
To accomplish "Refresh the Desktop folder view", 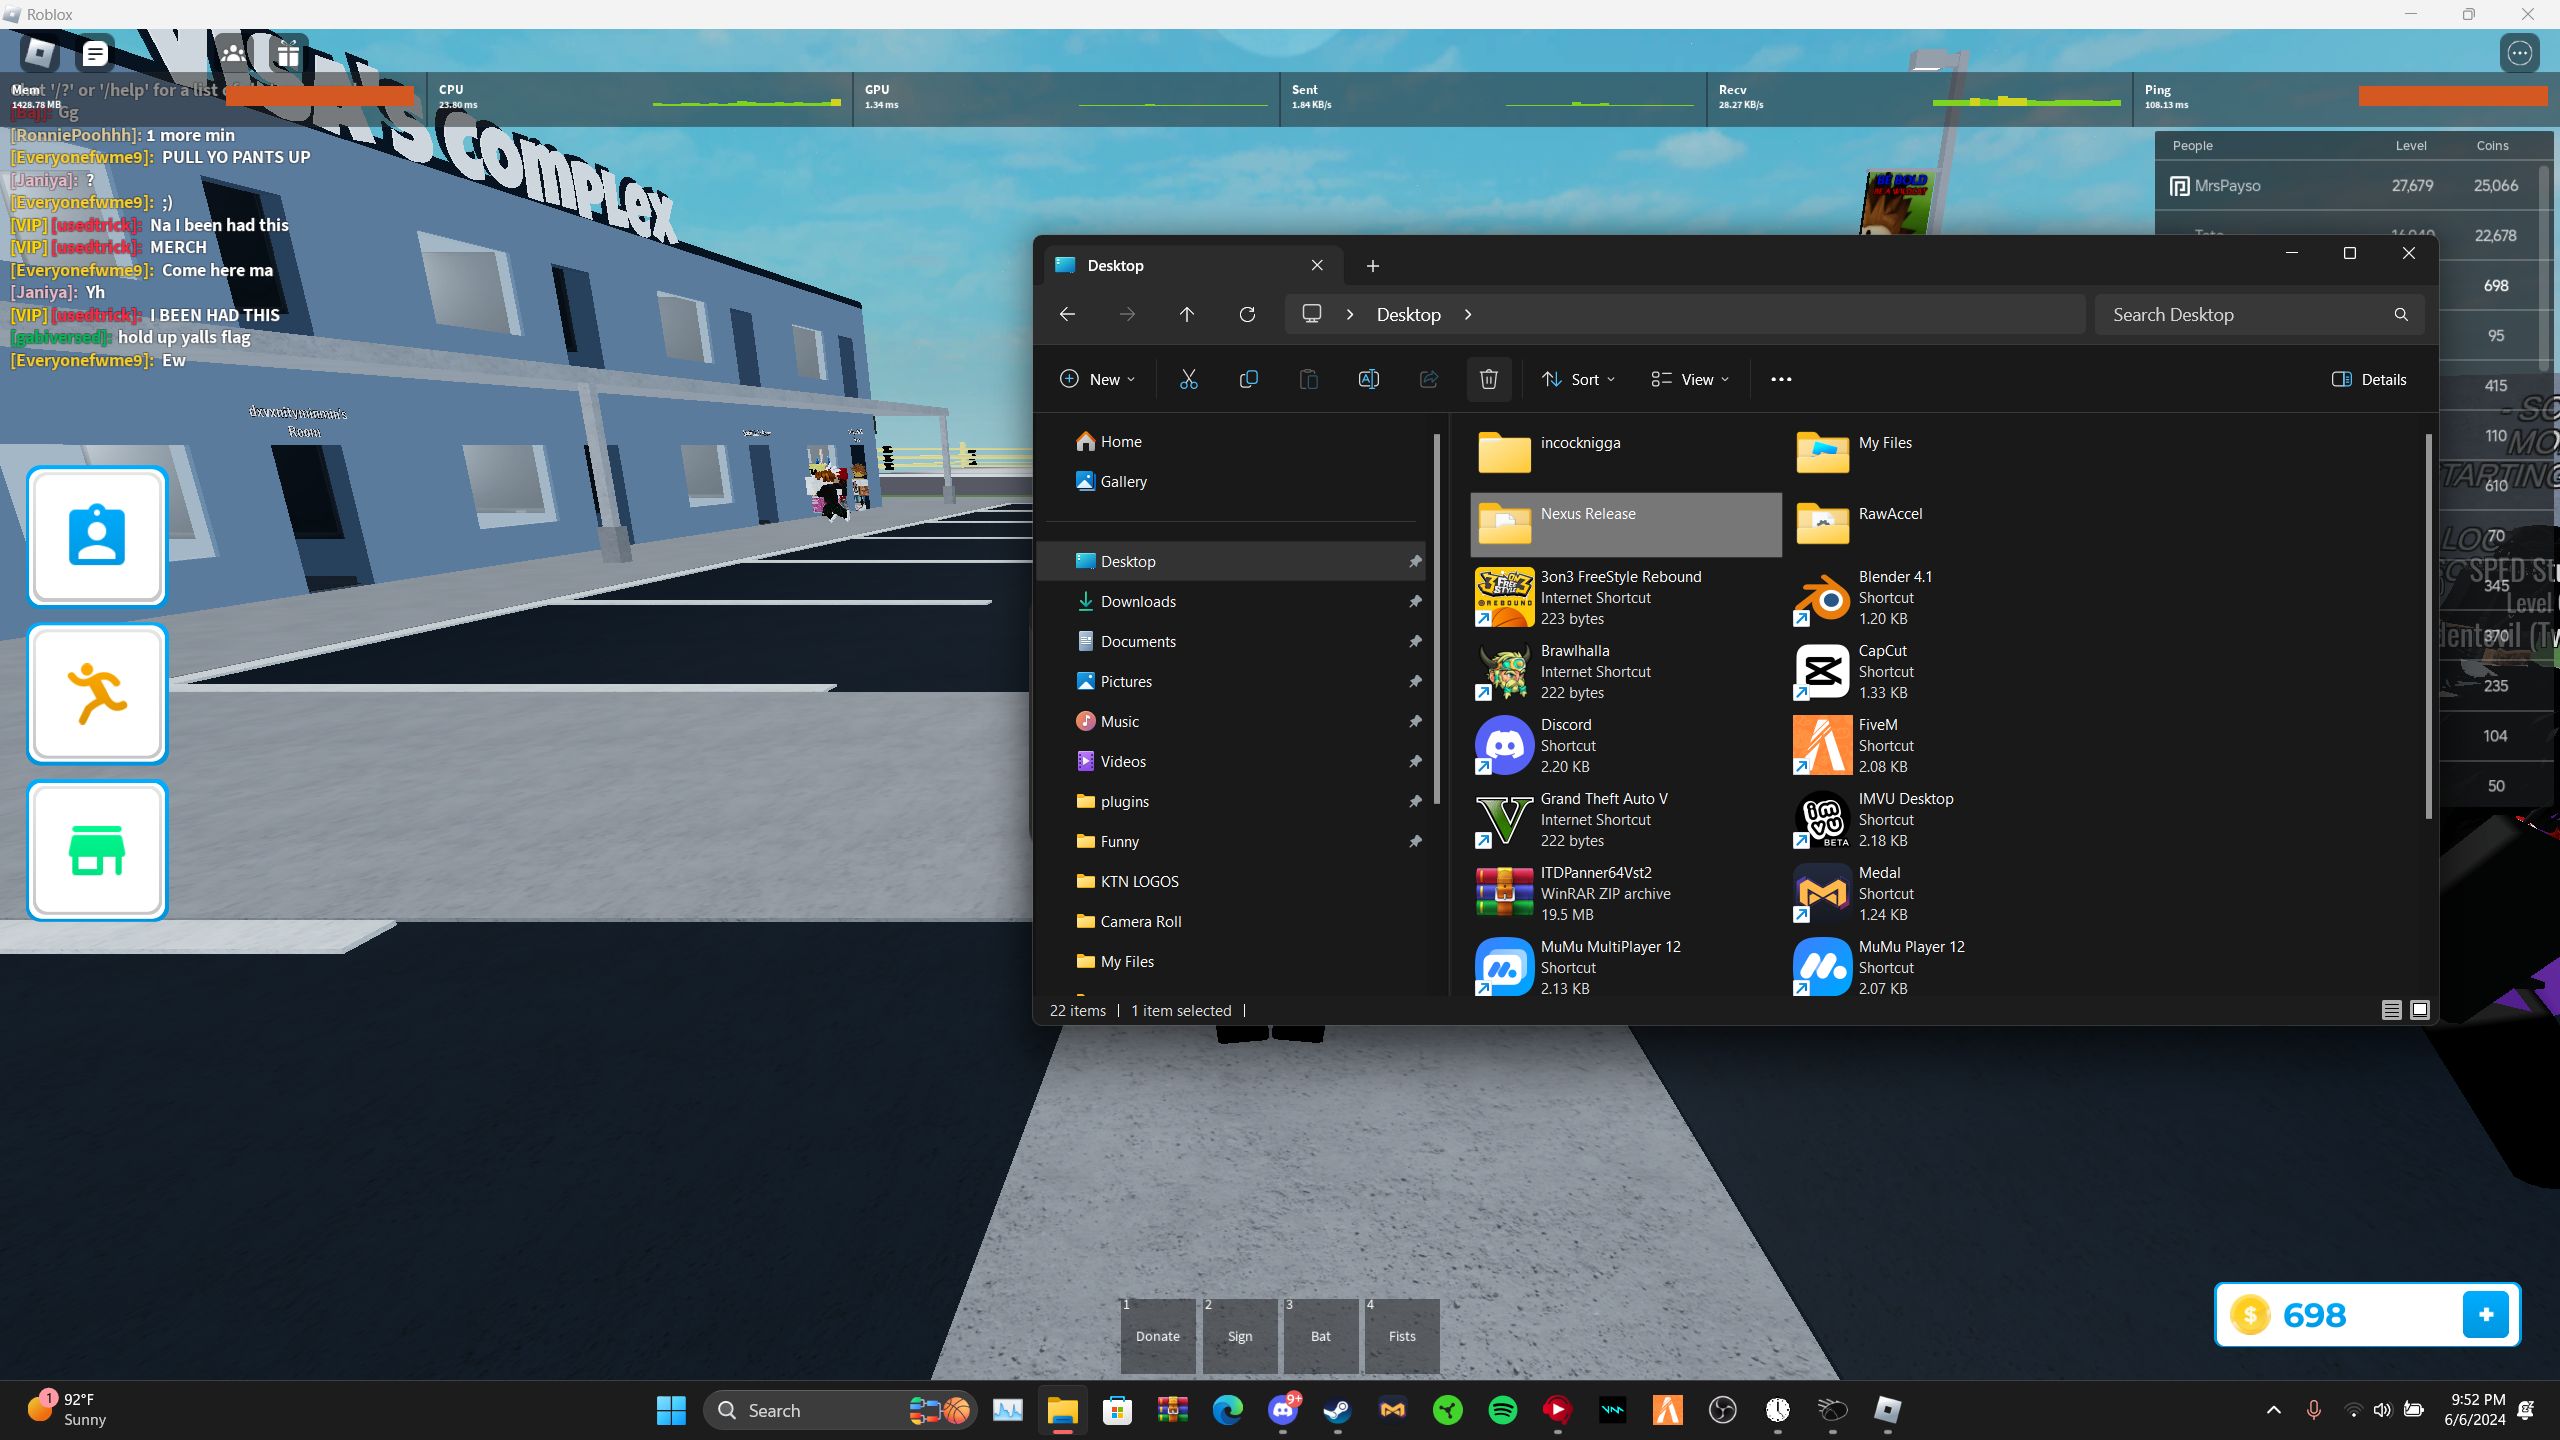I will pyautogui.click(x=1247, y=314).
